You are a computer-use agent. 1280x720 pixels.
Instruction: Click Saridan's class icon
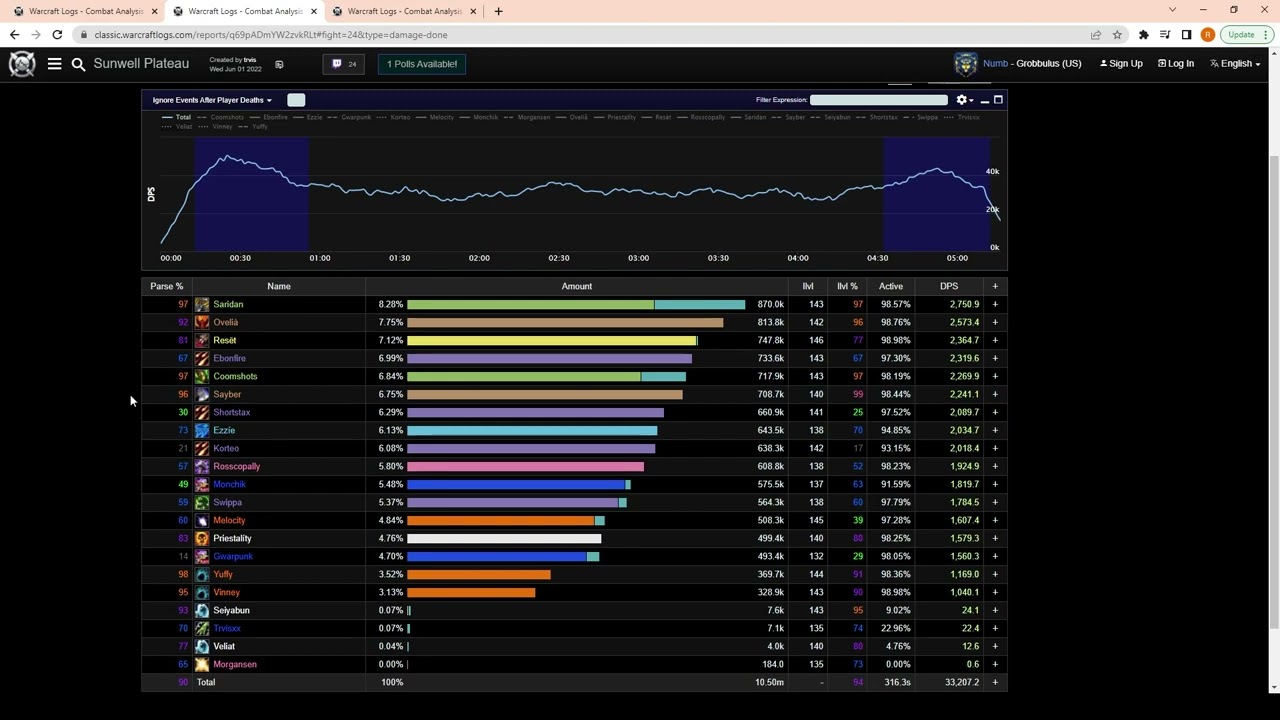click(x=202, y=304)
